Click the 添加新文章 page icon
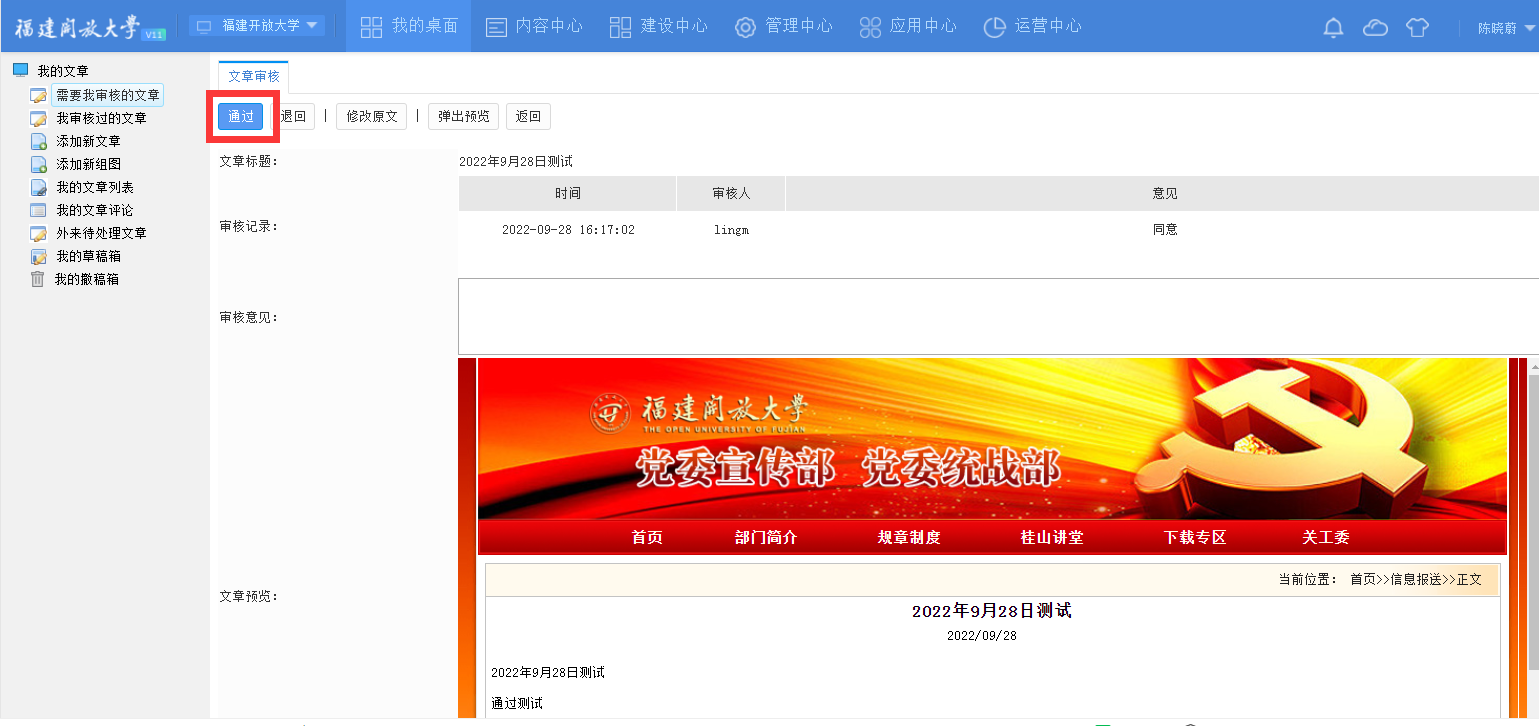The height and width of the screenshot is (726, 1539). [38, 141]
